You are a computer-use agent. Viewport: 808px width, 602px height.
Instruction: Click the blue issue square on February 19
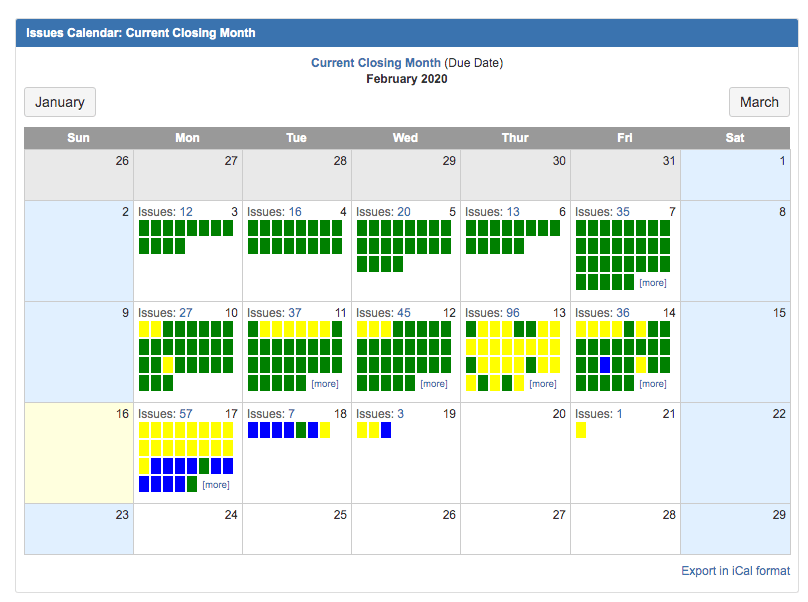pos(386,430)
